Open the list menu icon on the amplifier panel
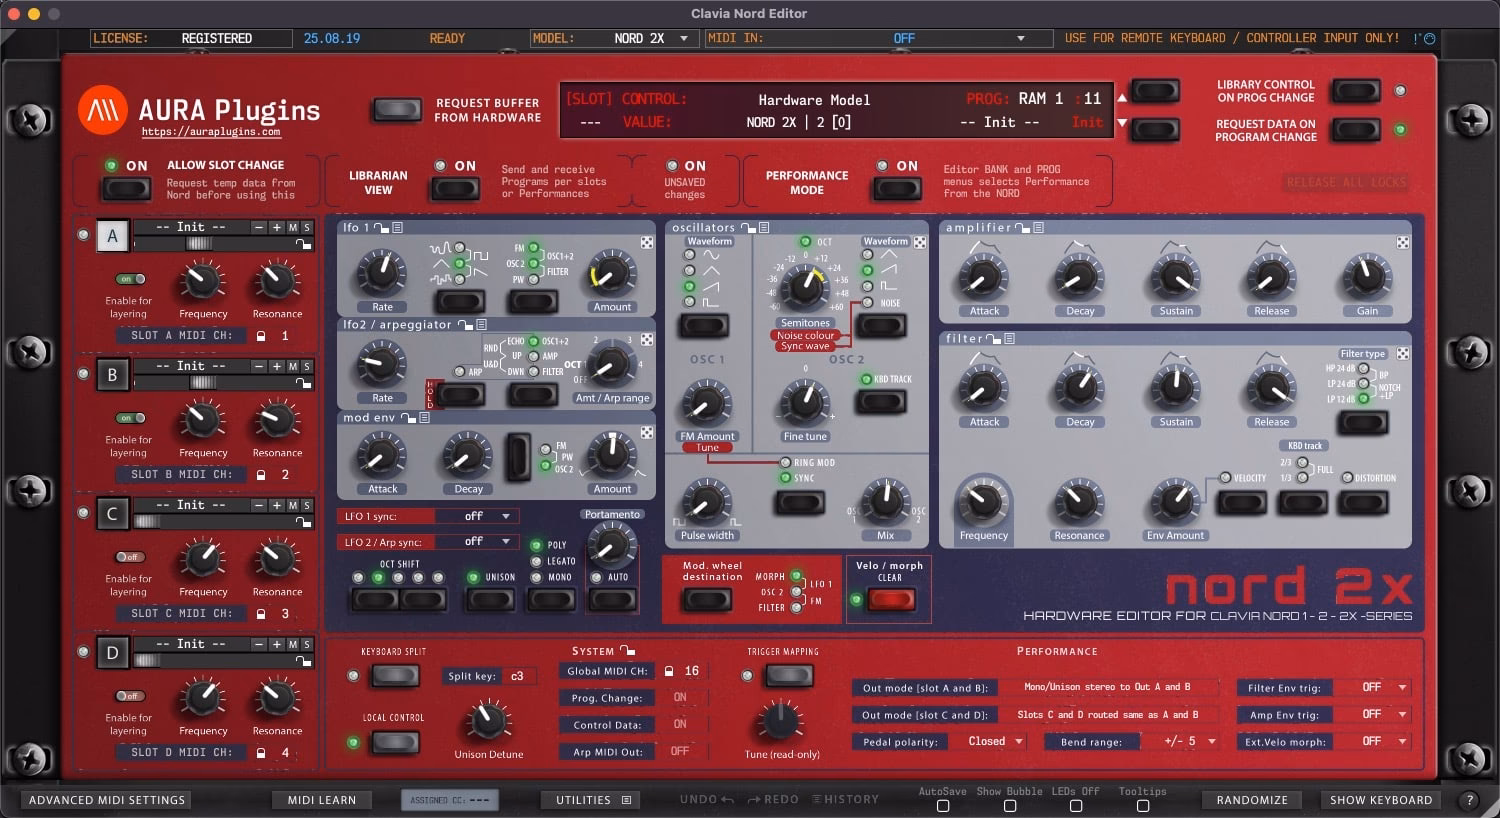Image resolution: width=1500 pixels, height=818 pixels. click(x=1038, y=227)
